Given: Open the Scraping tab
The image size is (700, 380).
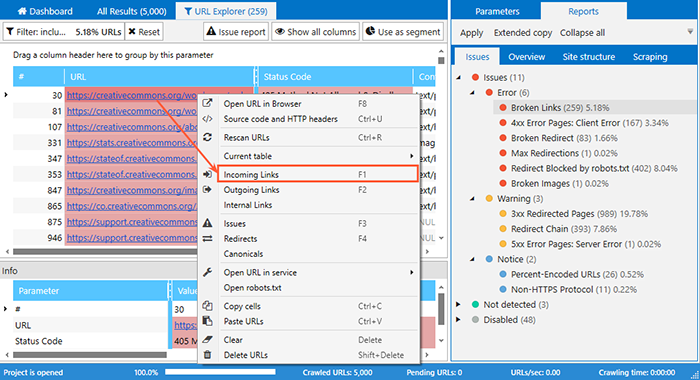Looking at the screenshot, I should pos(650,57).
